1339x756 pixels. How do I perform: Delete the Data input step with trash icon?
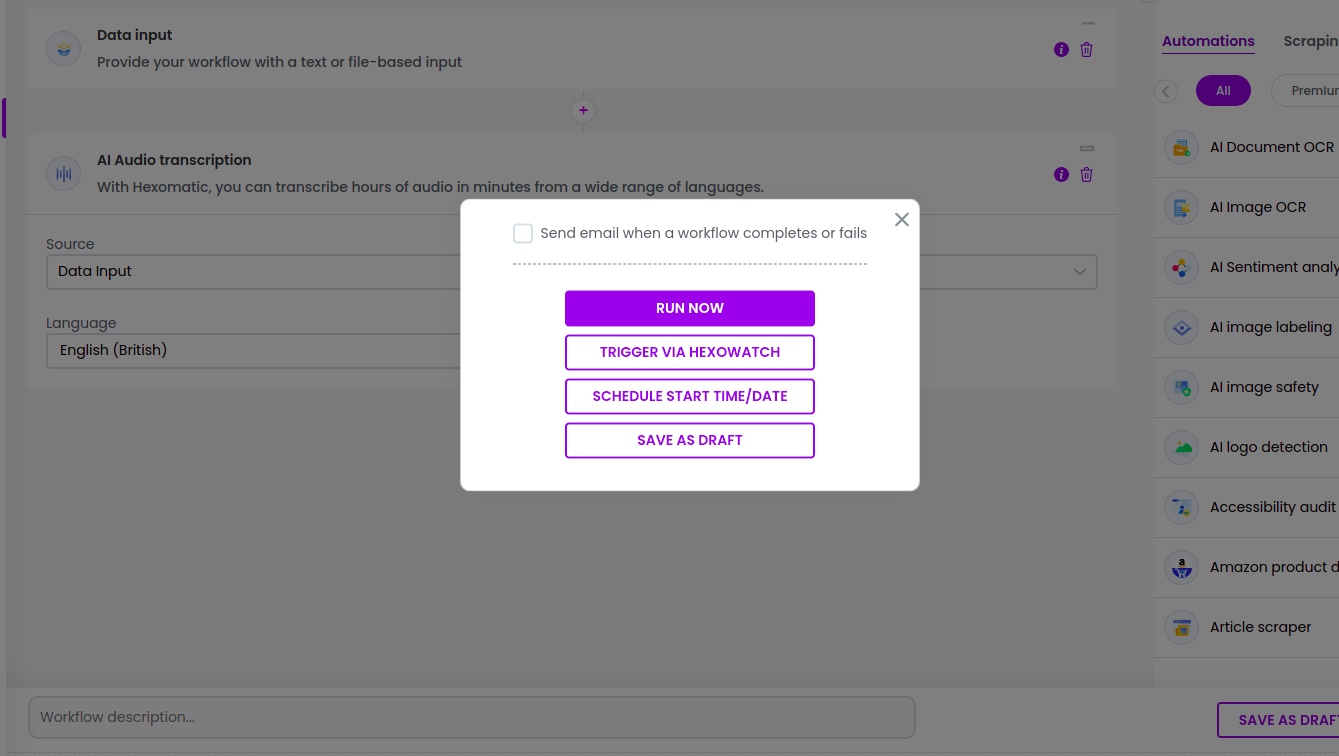[1086, 49]
